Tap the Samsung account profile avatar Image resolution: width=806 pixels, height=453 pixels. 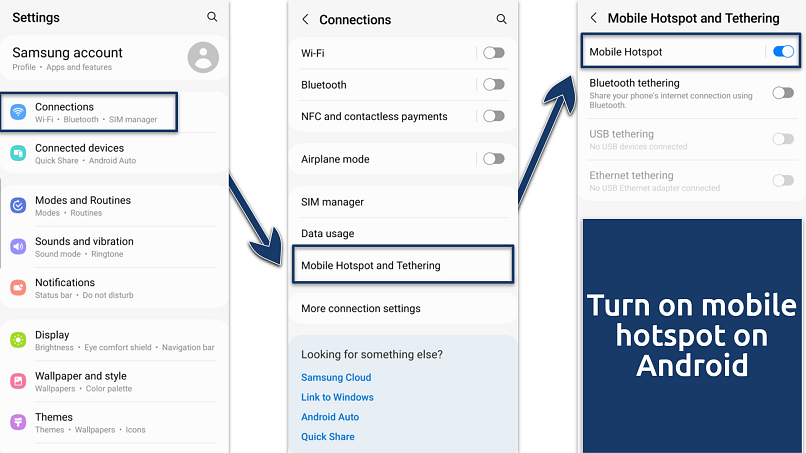pyautogui.click(x=203, y=57)
